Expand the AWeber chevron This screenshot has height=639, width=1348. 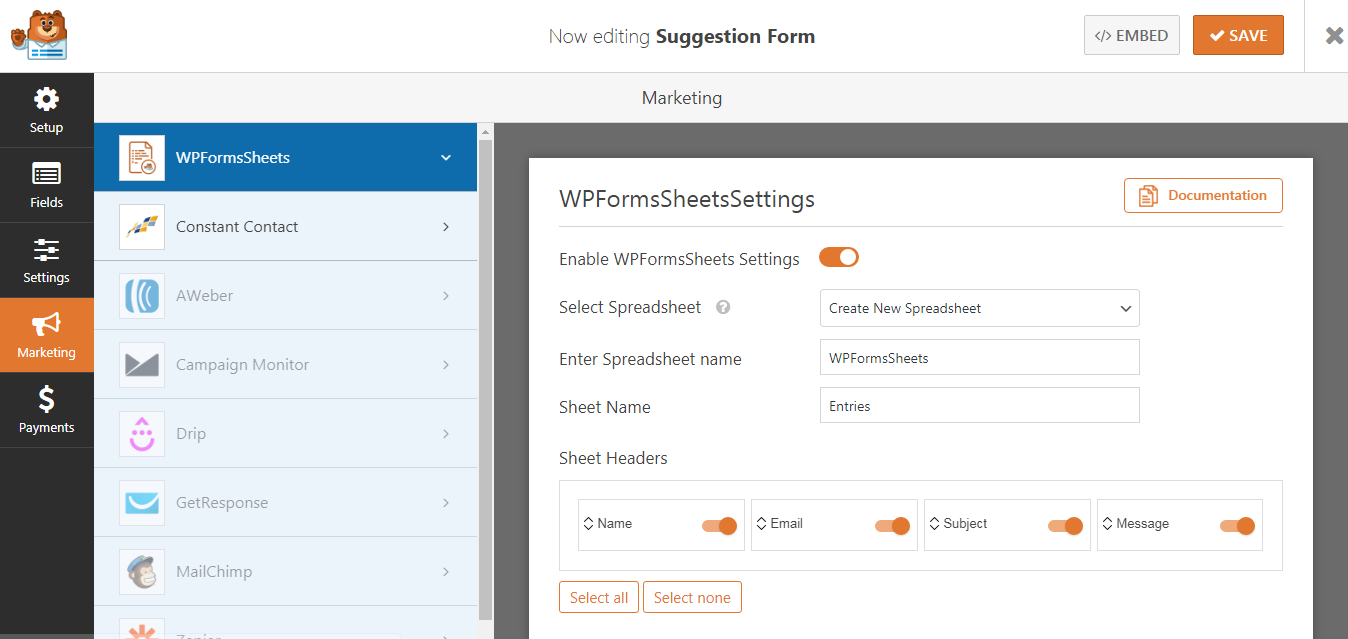[x=446, y=296]
